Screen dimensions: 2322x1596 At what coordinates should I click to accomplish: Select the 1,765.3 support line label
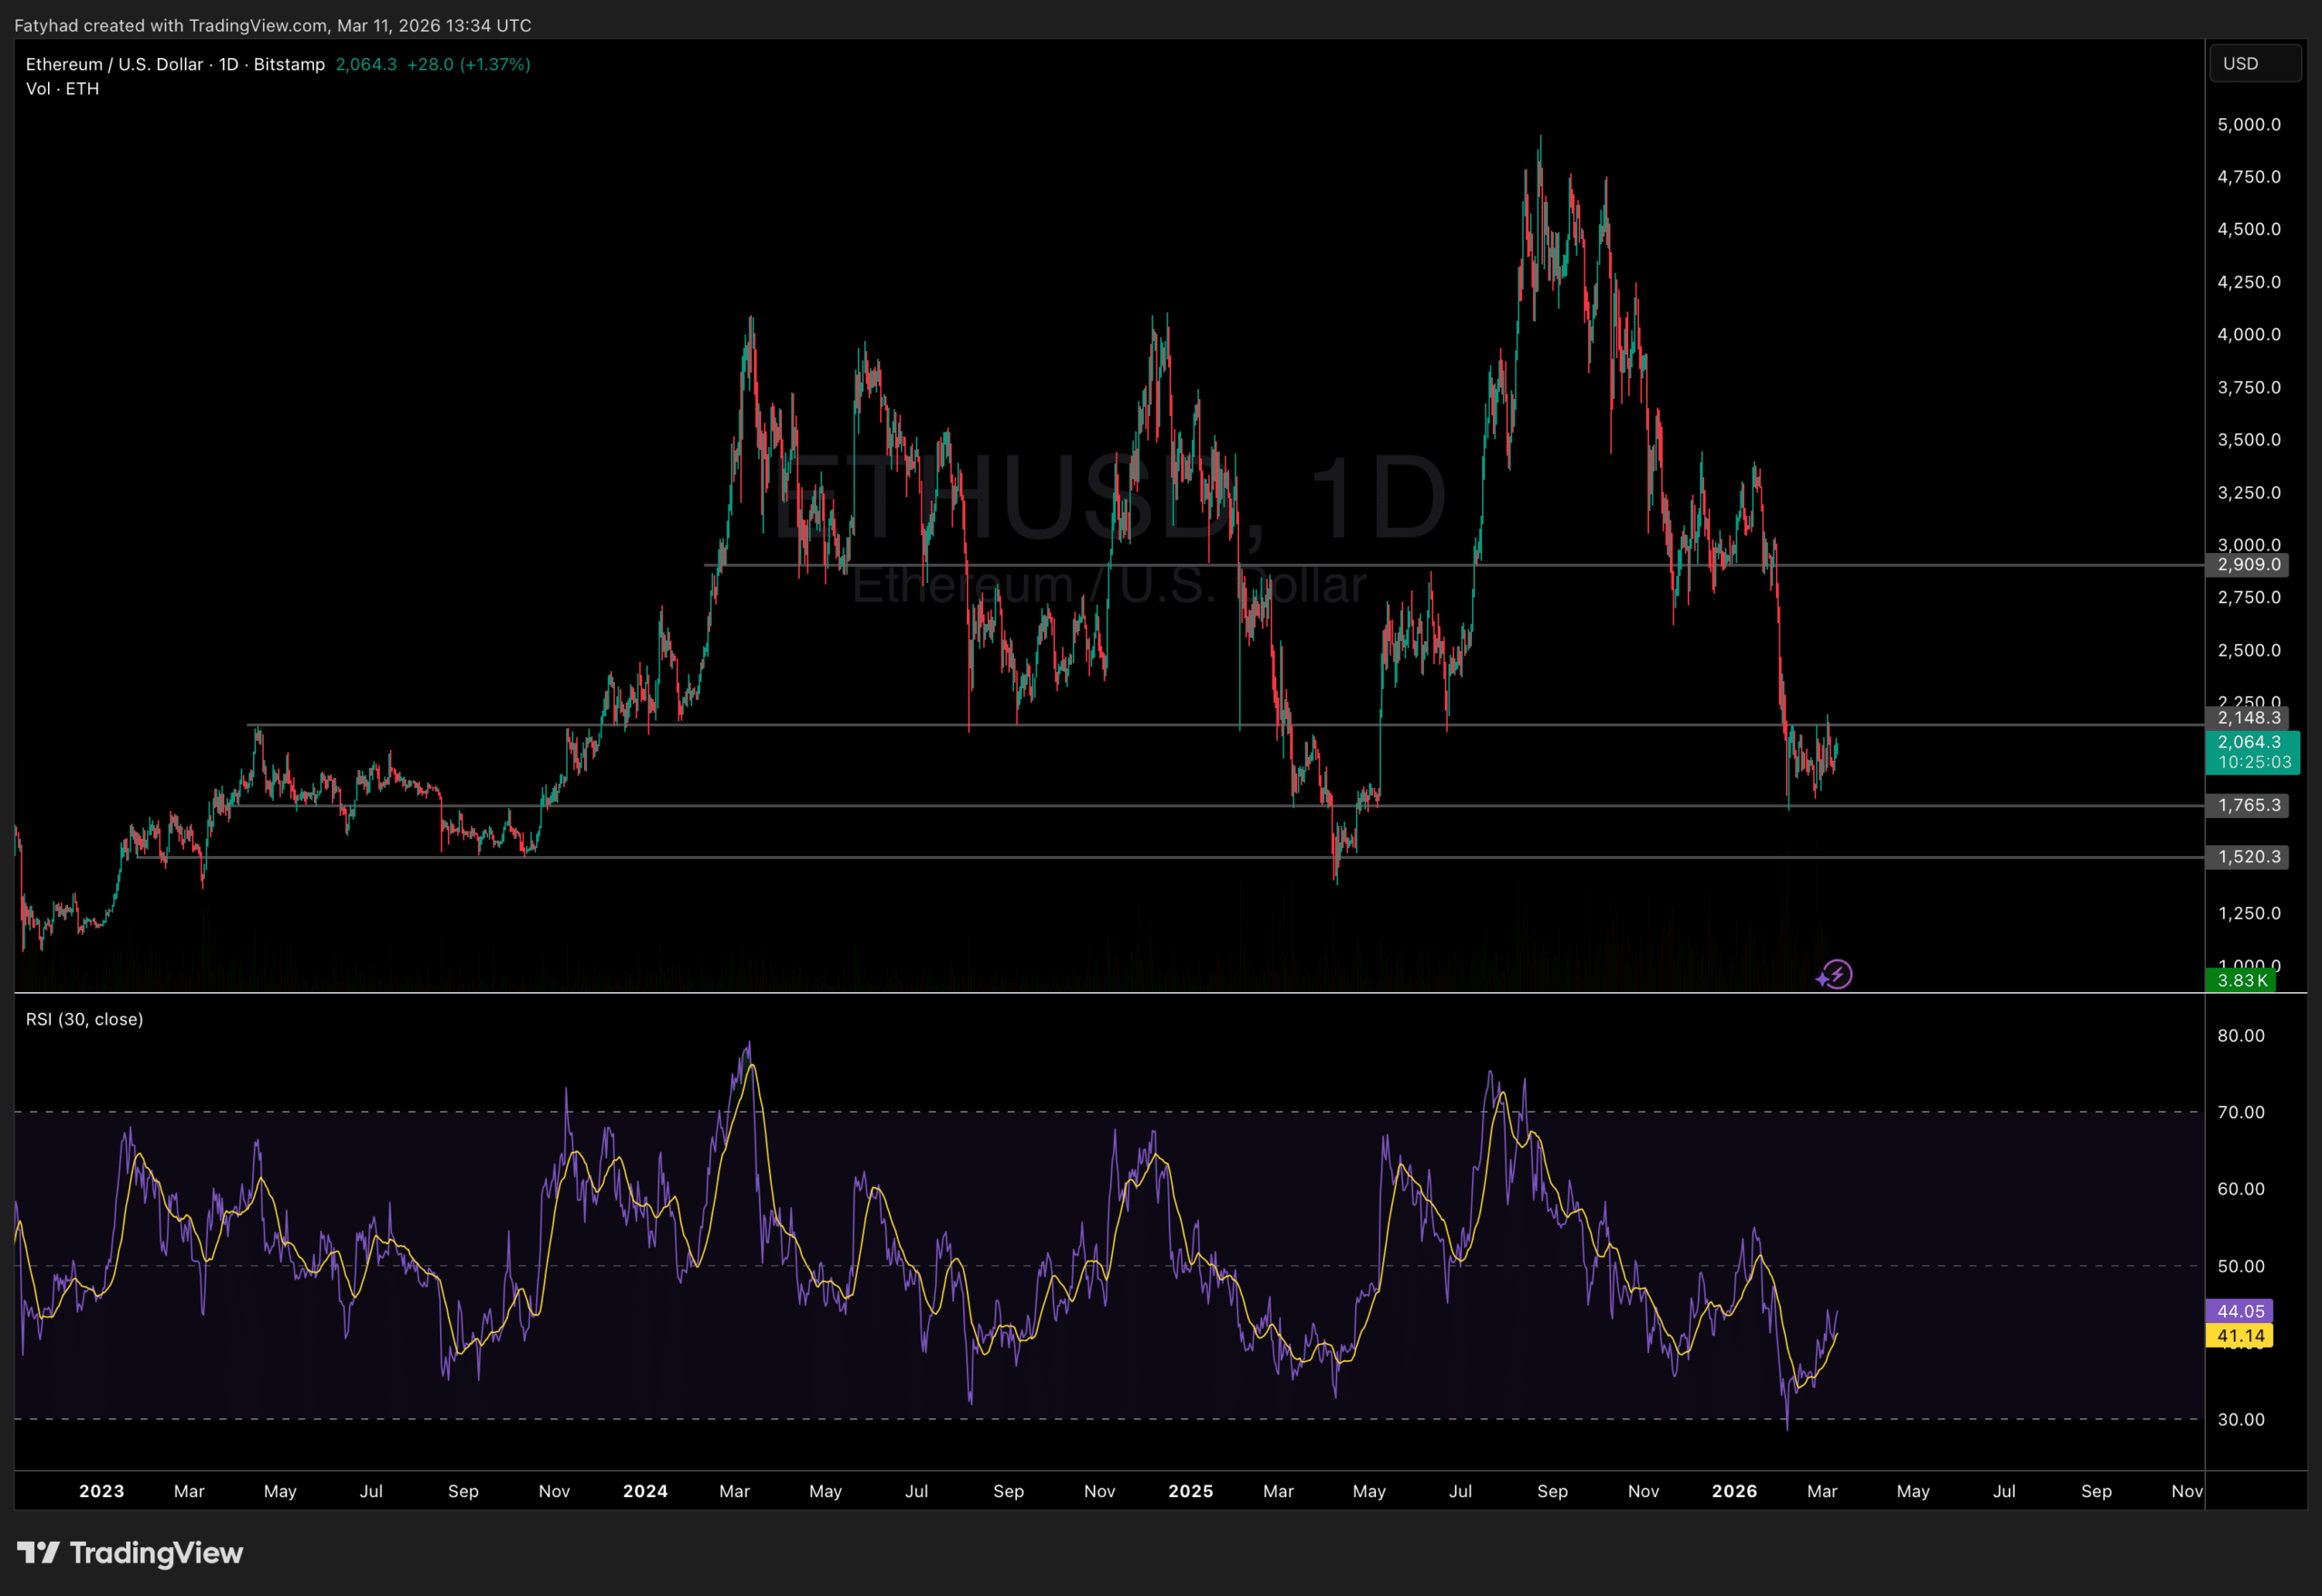[2247, 805]
